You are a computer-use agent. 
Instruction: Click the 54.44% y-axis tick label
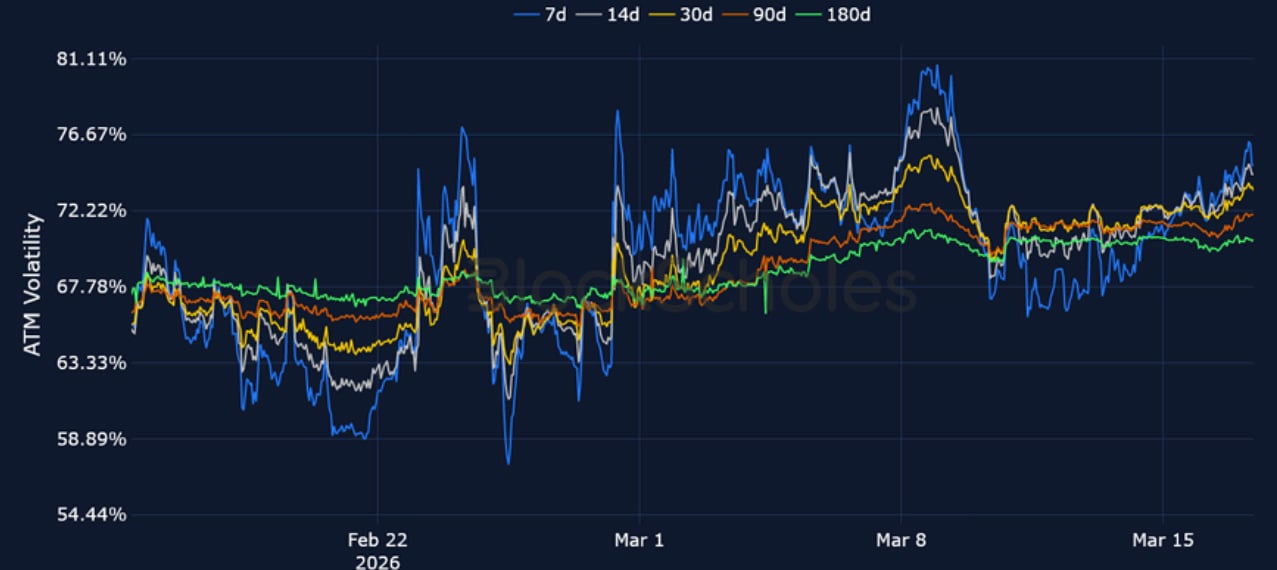point(93,515)
